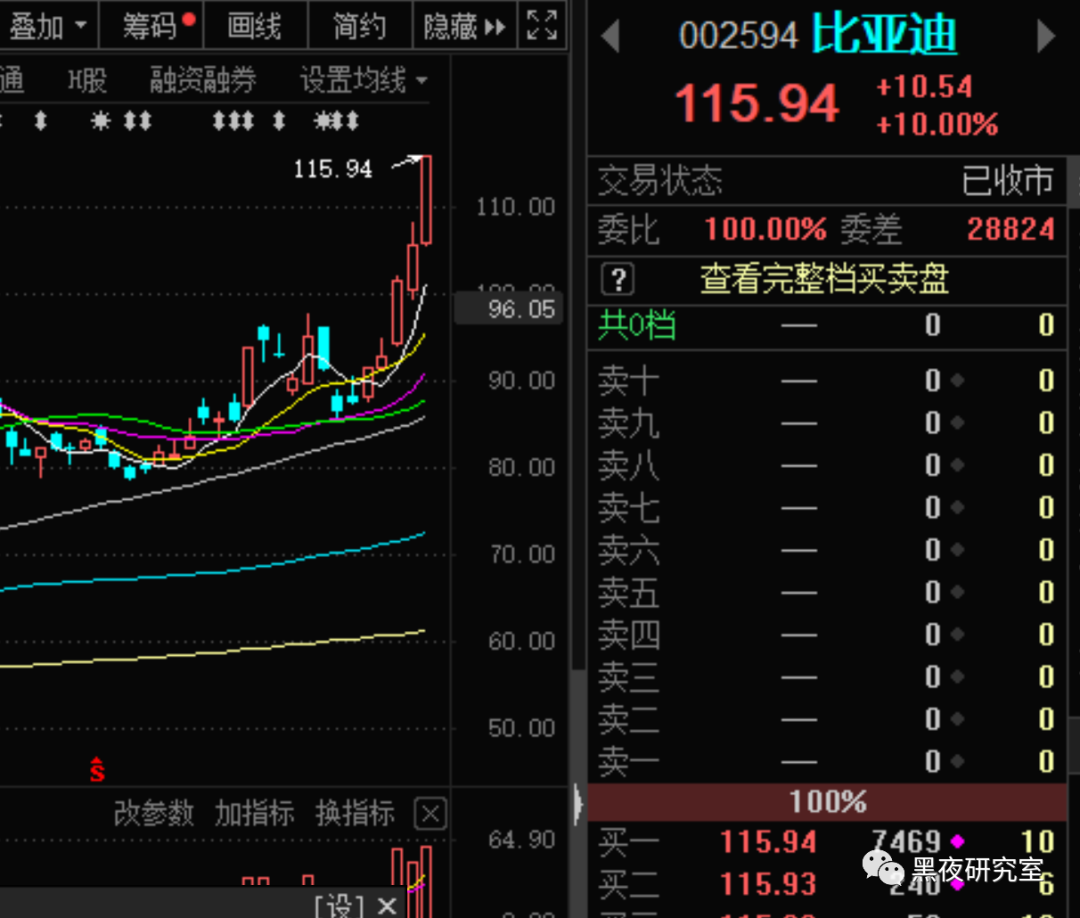The image size is (1080, 918).
Task: Click 换指标 to switch indicator
Action: [x=355, y=813]
